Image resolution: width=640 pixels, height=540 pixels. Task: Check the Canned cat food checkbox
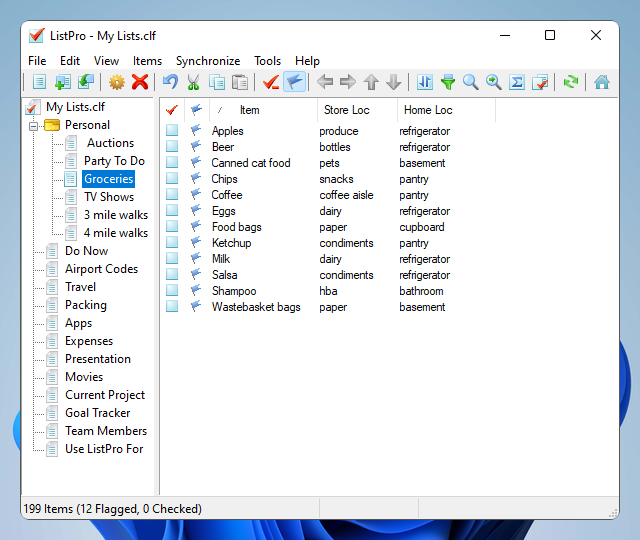[x=172, y=162]
